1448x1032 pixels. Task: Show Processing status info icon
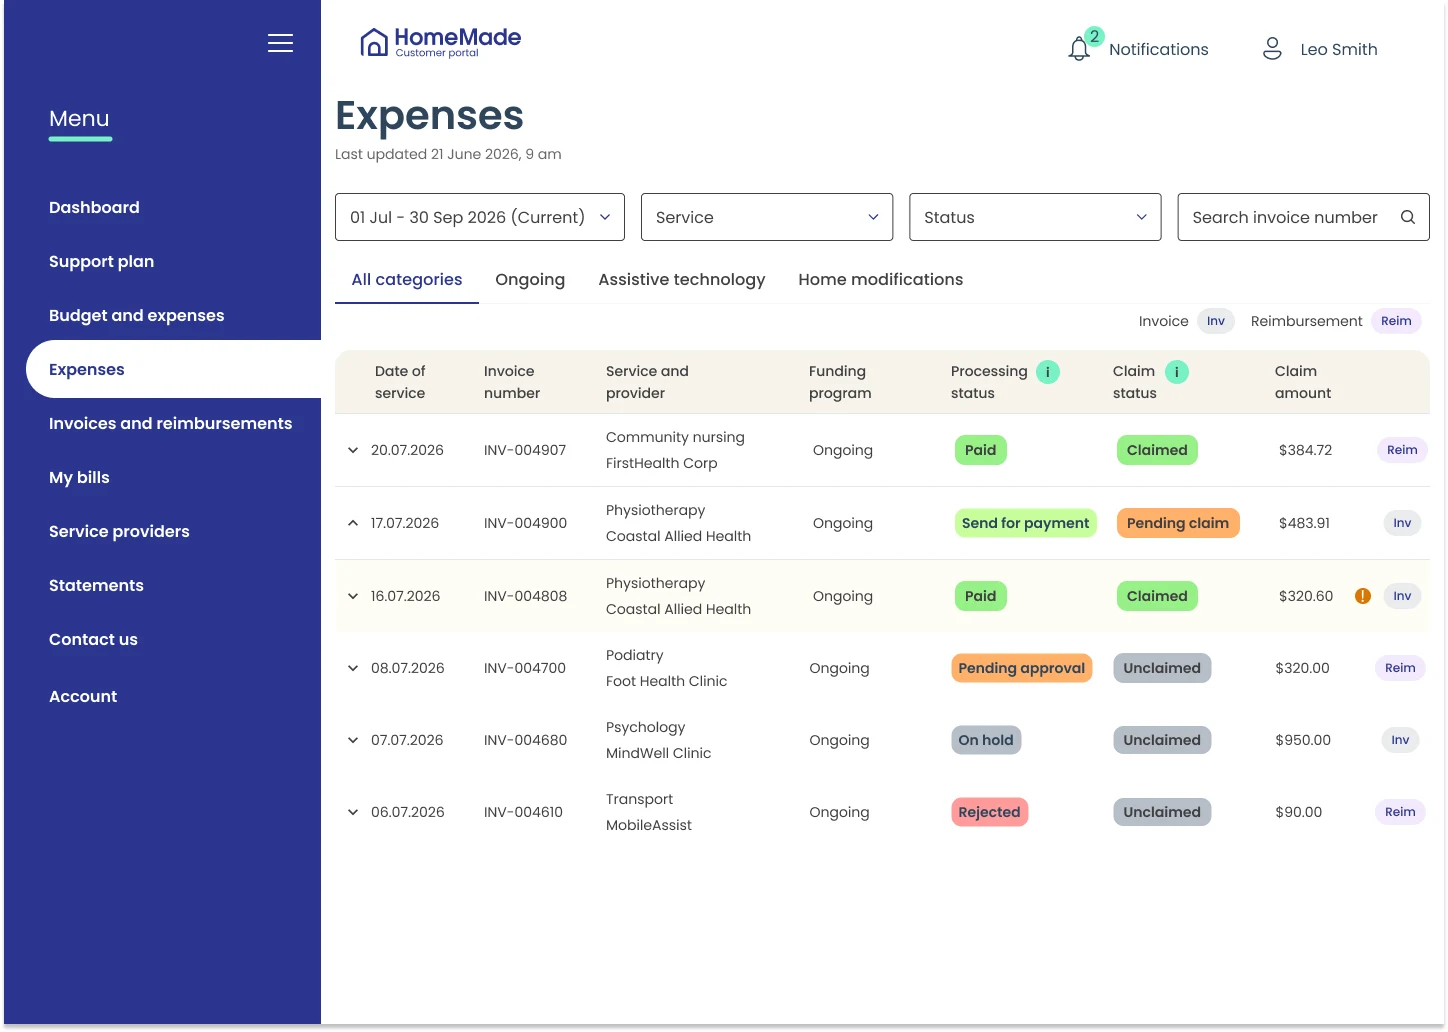[x=1047, y=372]
